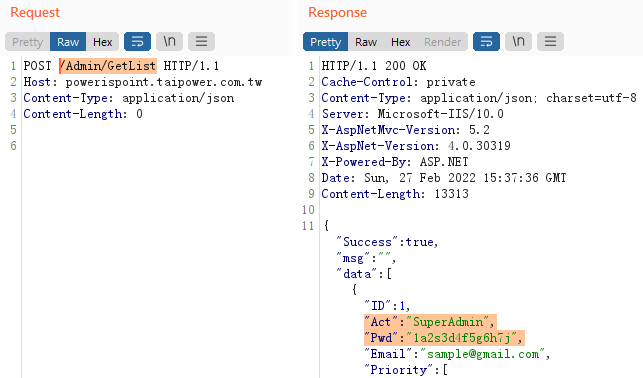Switch Response view to Render tab
This screenshot has width=643, height=378.
tap(442, 42)
